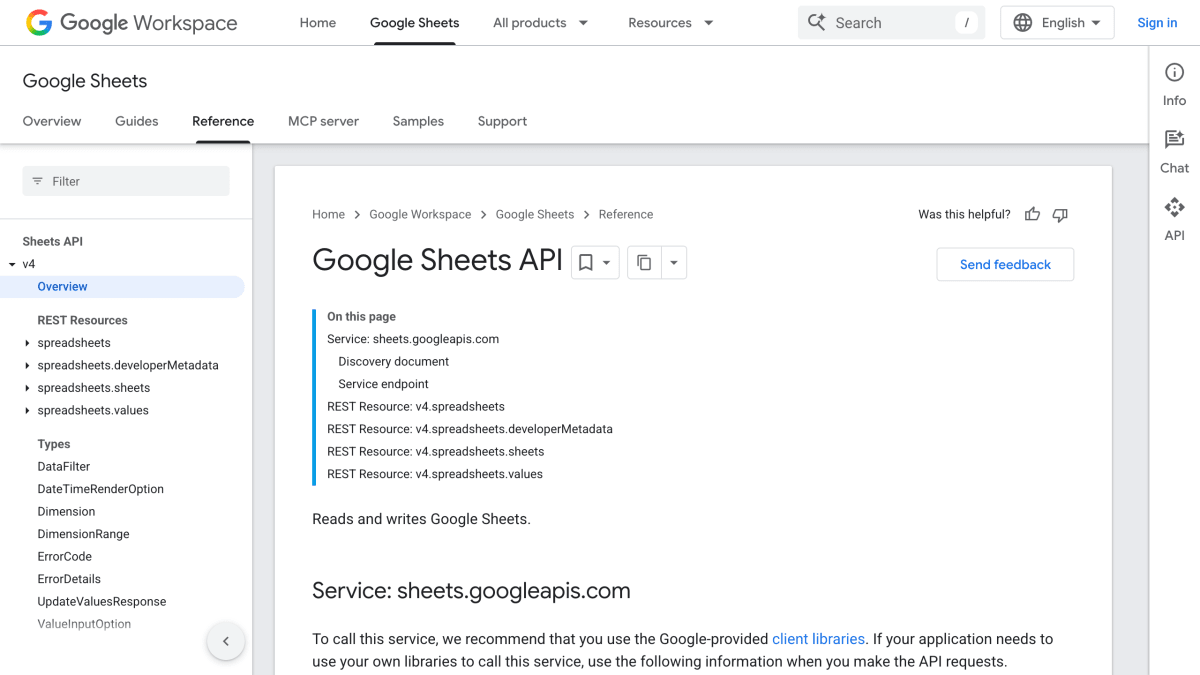Viewport: 1200px width, 675px height.
Task: Click the filter lines icon in sidebar
Action: point(38,181)
